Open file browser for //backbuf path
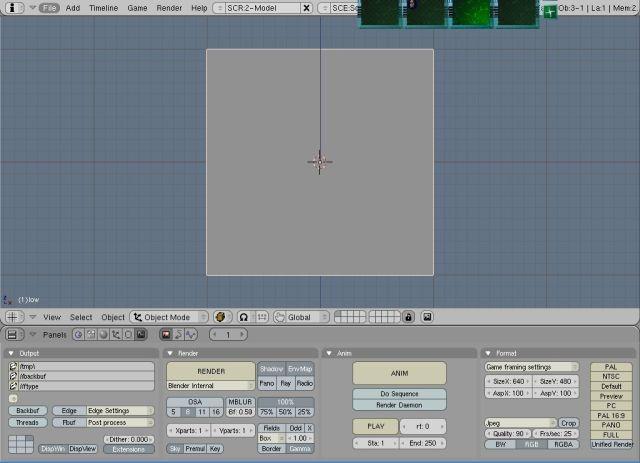This screenshot has width=640, height=463. tap(13, 376)
